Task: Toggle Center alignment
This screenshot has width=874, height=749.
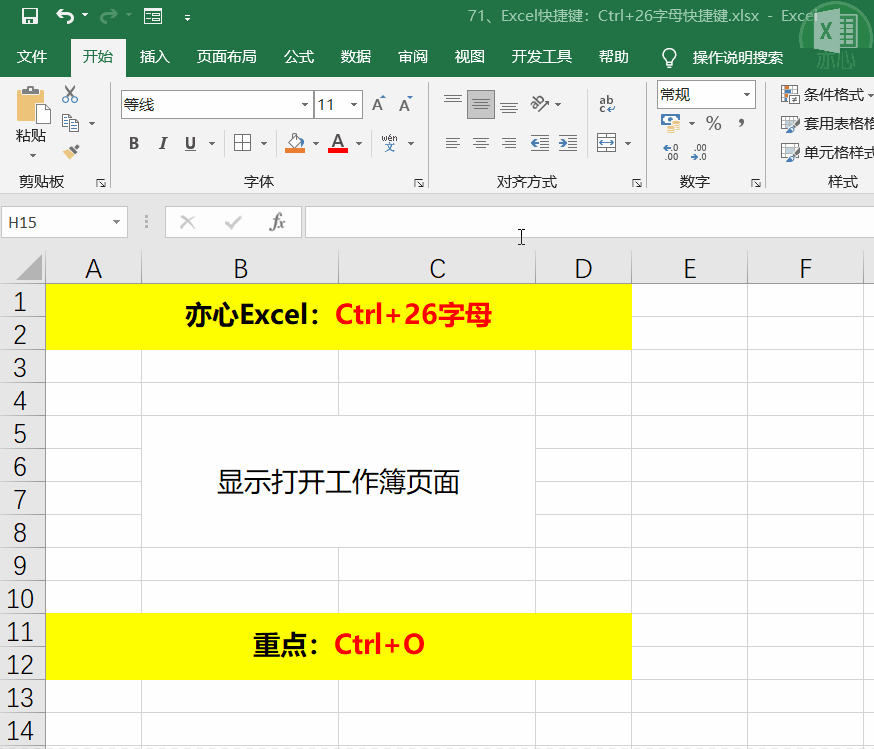Action: (480, 143)
